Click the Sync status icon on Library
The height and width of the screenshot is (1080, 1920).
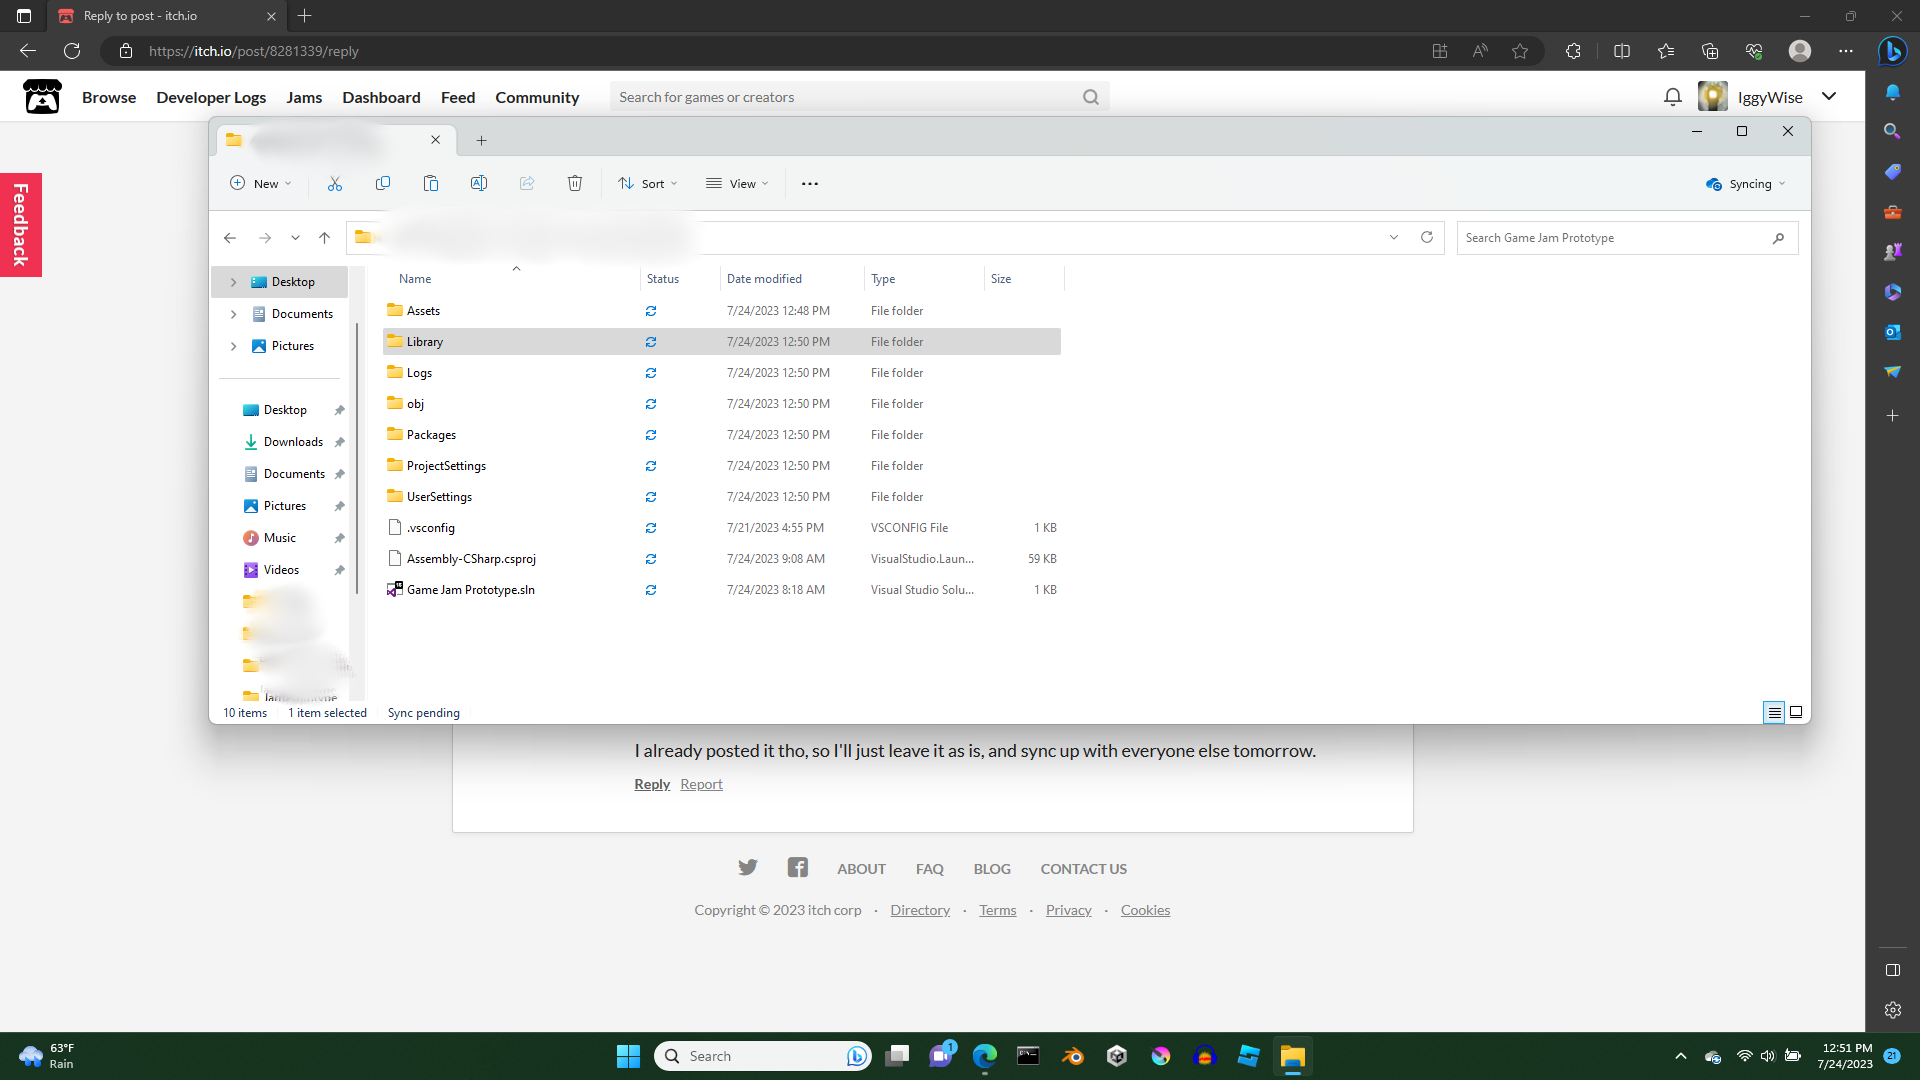coord(651,340)
